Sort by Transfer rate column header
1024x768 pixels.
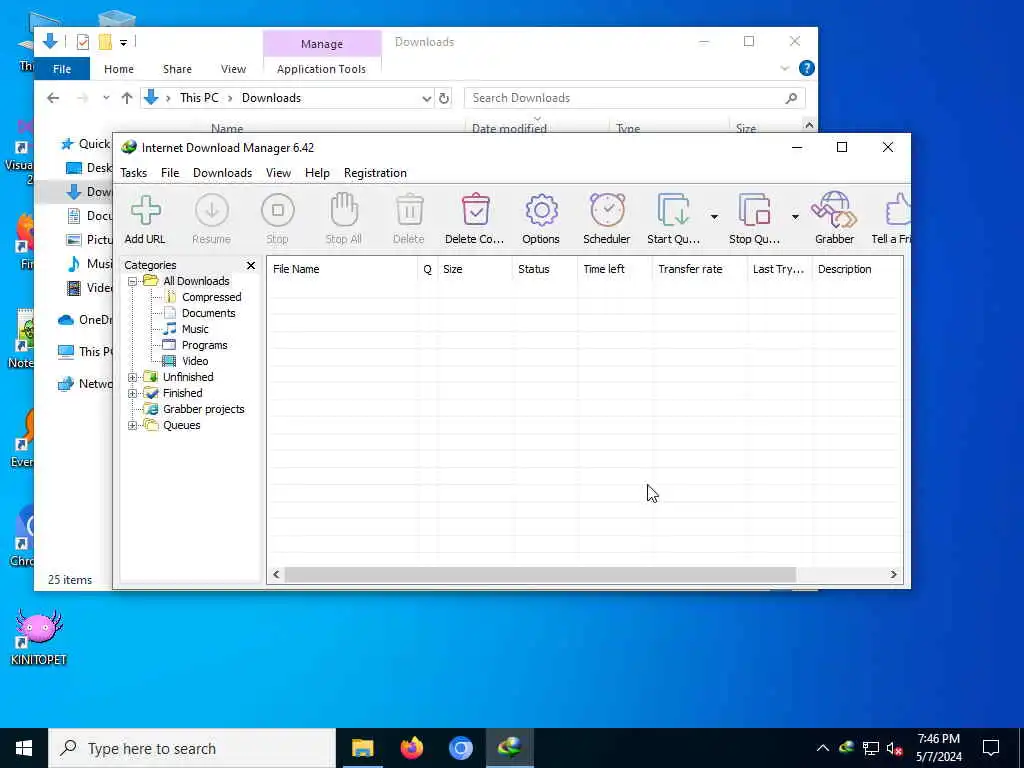click(x=699, y=269)
